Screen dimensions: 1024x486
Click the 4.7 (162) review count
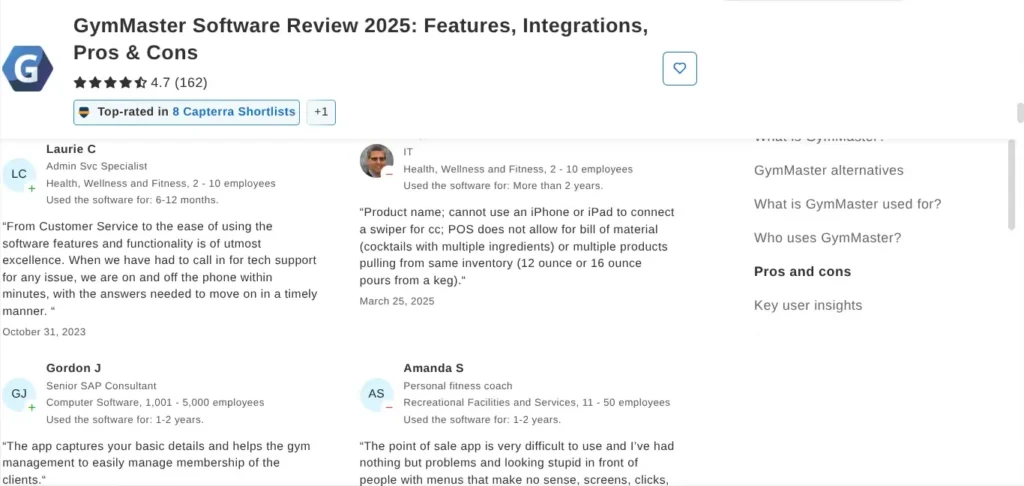coord(179,83)
